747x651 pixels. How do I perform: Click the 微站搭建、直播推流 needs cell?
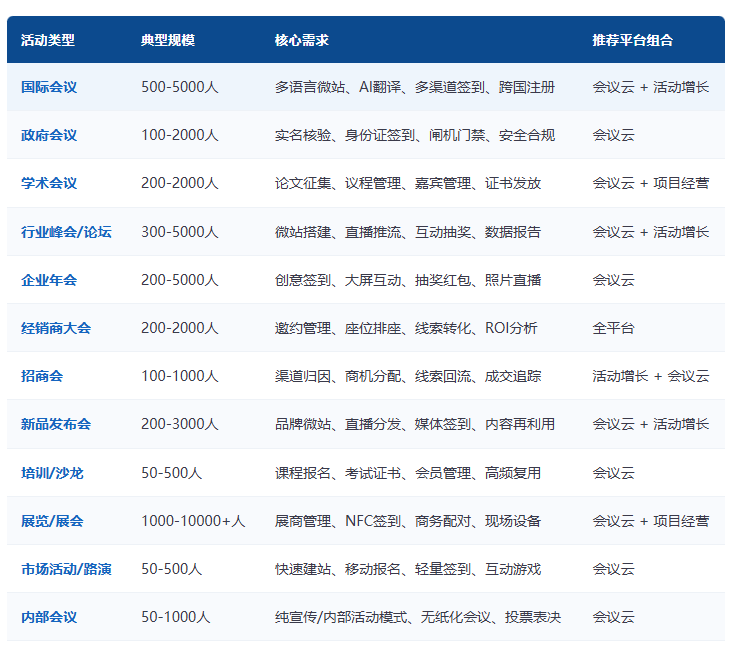tap(408, 232)
